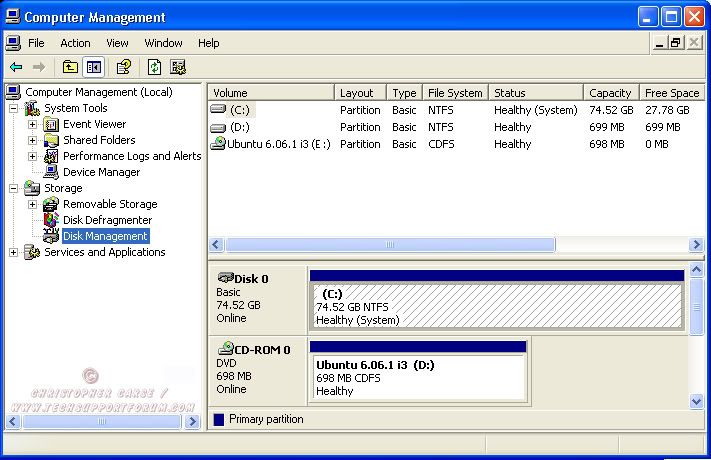Click the volume list horizontal scrollbar thumb
711x460 pixels.
[x=390, y=245]
